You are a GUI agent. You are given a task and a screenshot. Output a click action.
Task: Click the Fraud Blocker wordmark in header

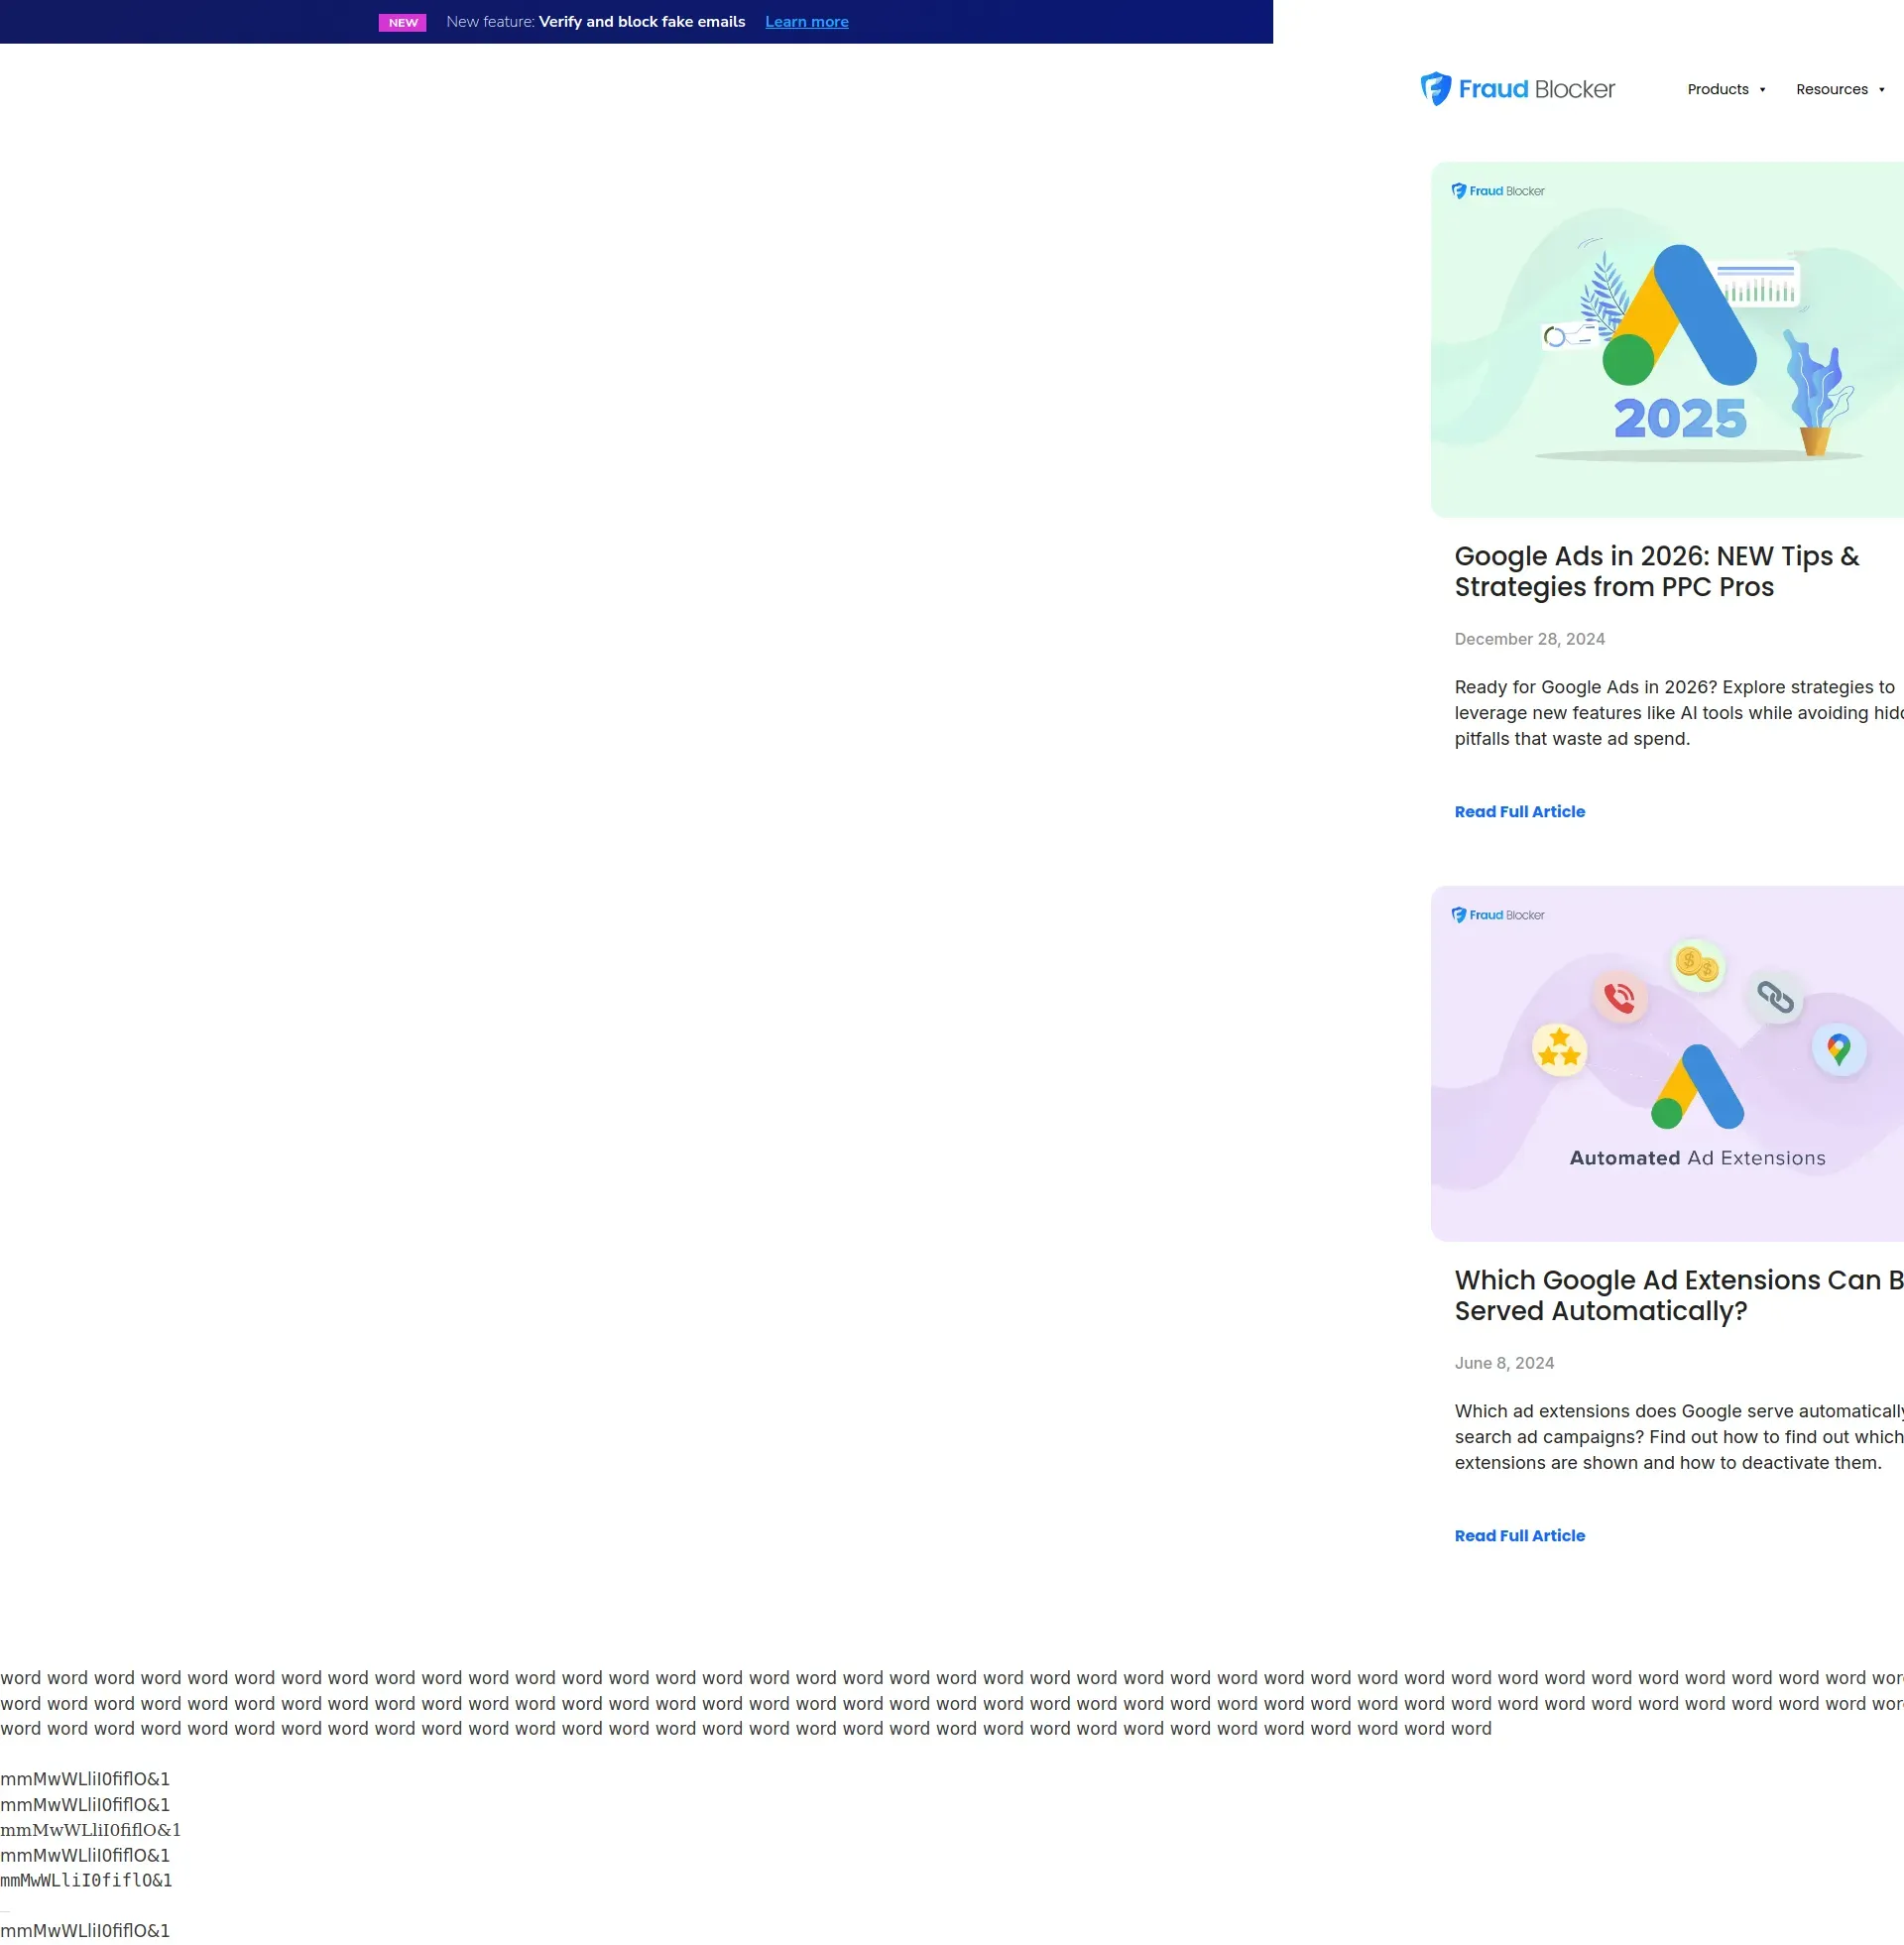1536,89
